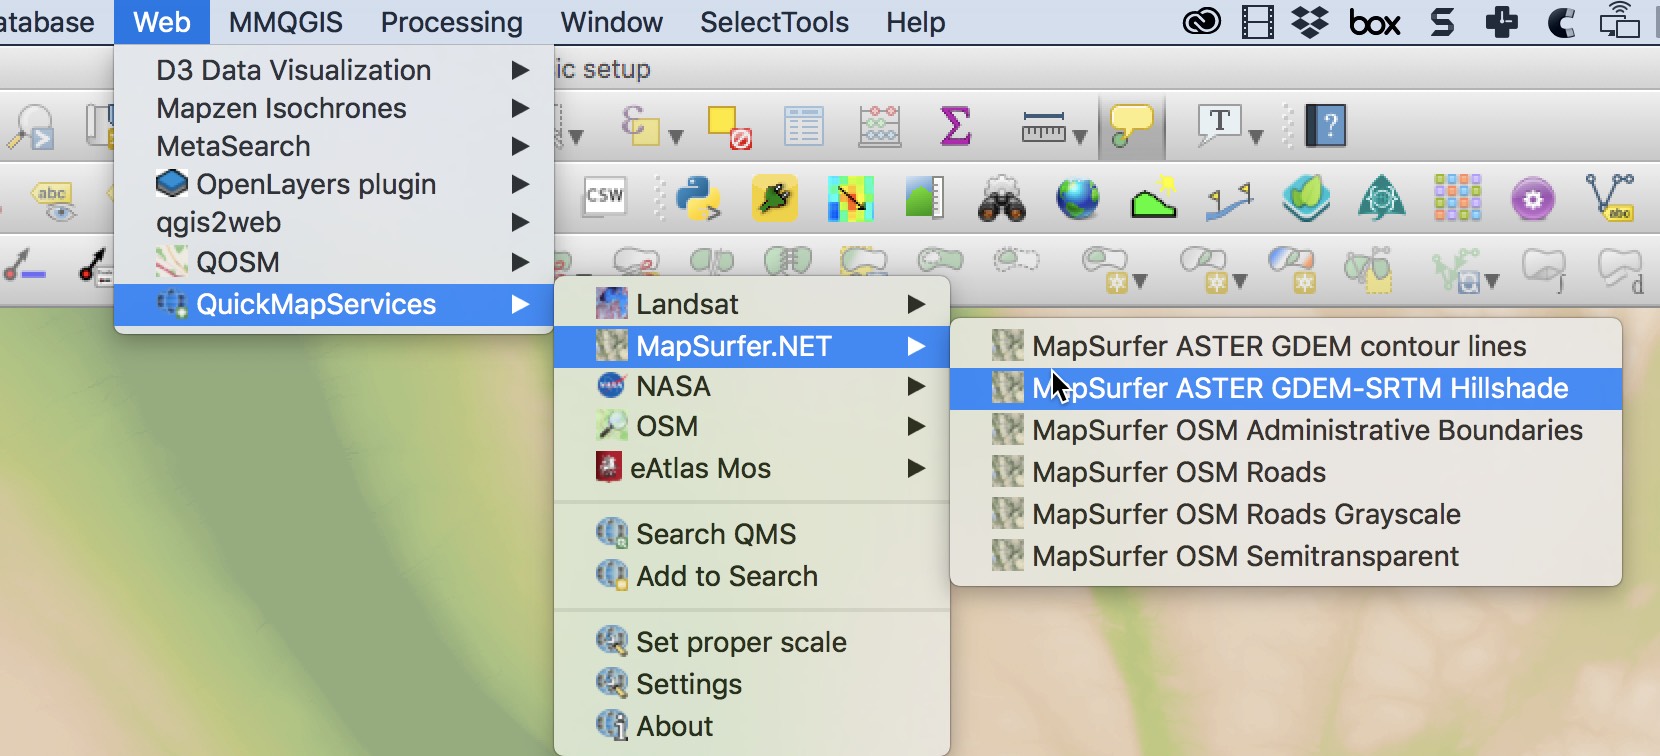Viewport: 1660px width, 756px height.
Task: Select MapSurfer OSM Semitransparent
Action: pyautogui.click(x=1286, y=556)
